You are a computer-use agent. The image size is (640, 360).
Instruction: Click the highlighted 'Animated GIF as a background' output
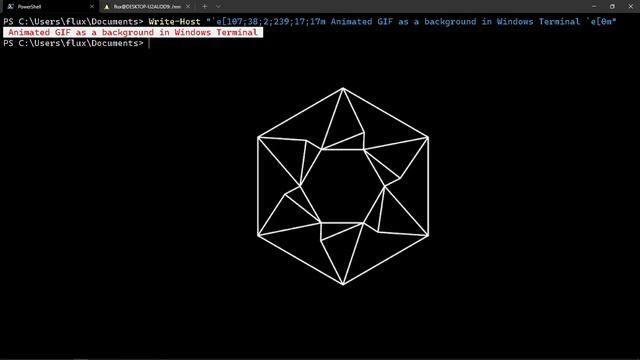click(133, 32)
